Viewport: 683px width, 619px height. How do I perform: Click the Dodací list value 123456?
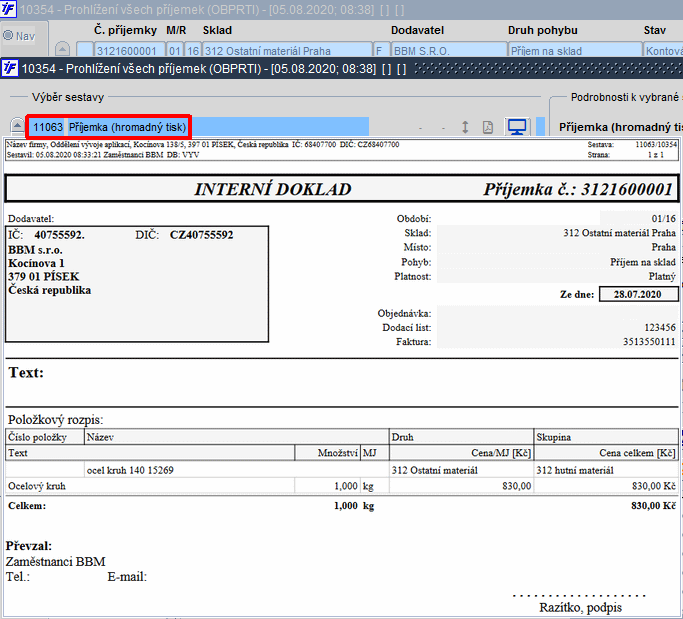point(659,327)
